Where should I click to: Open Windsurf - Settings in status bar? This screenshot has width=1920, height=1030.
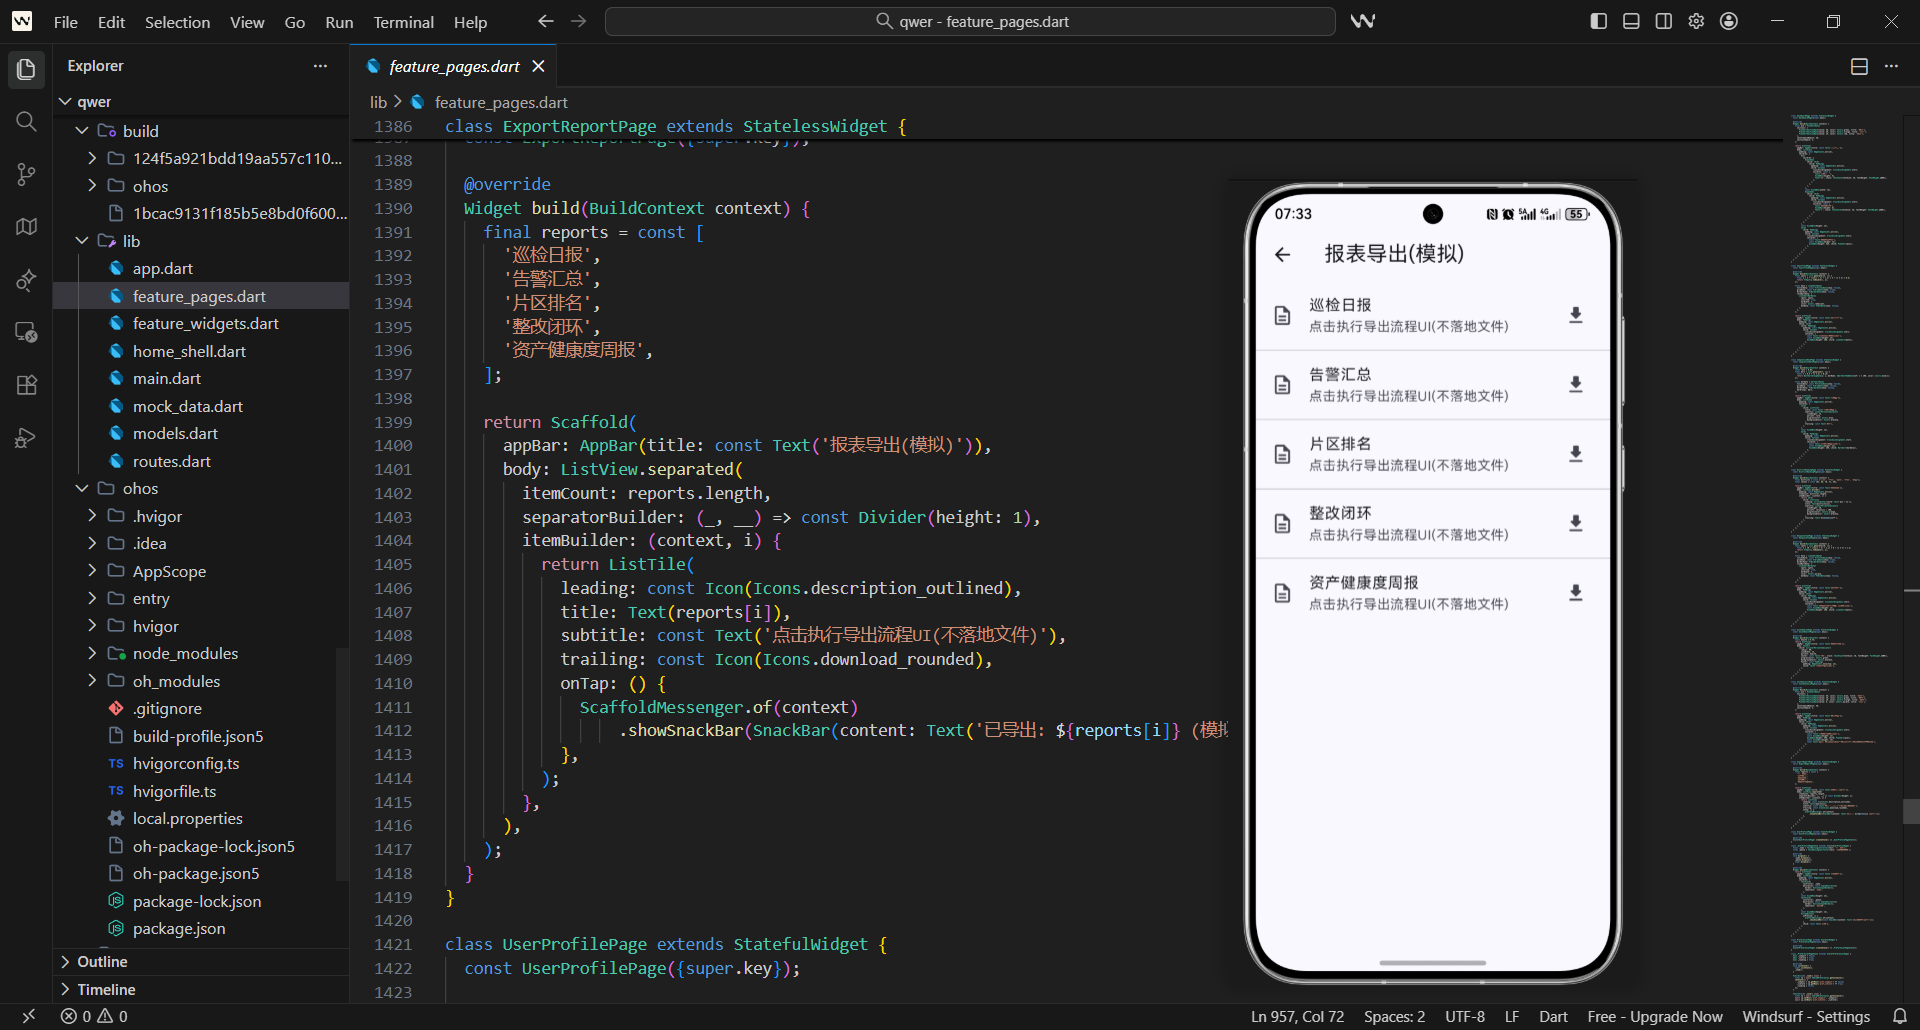point(1806,1016)
